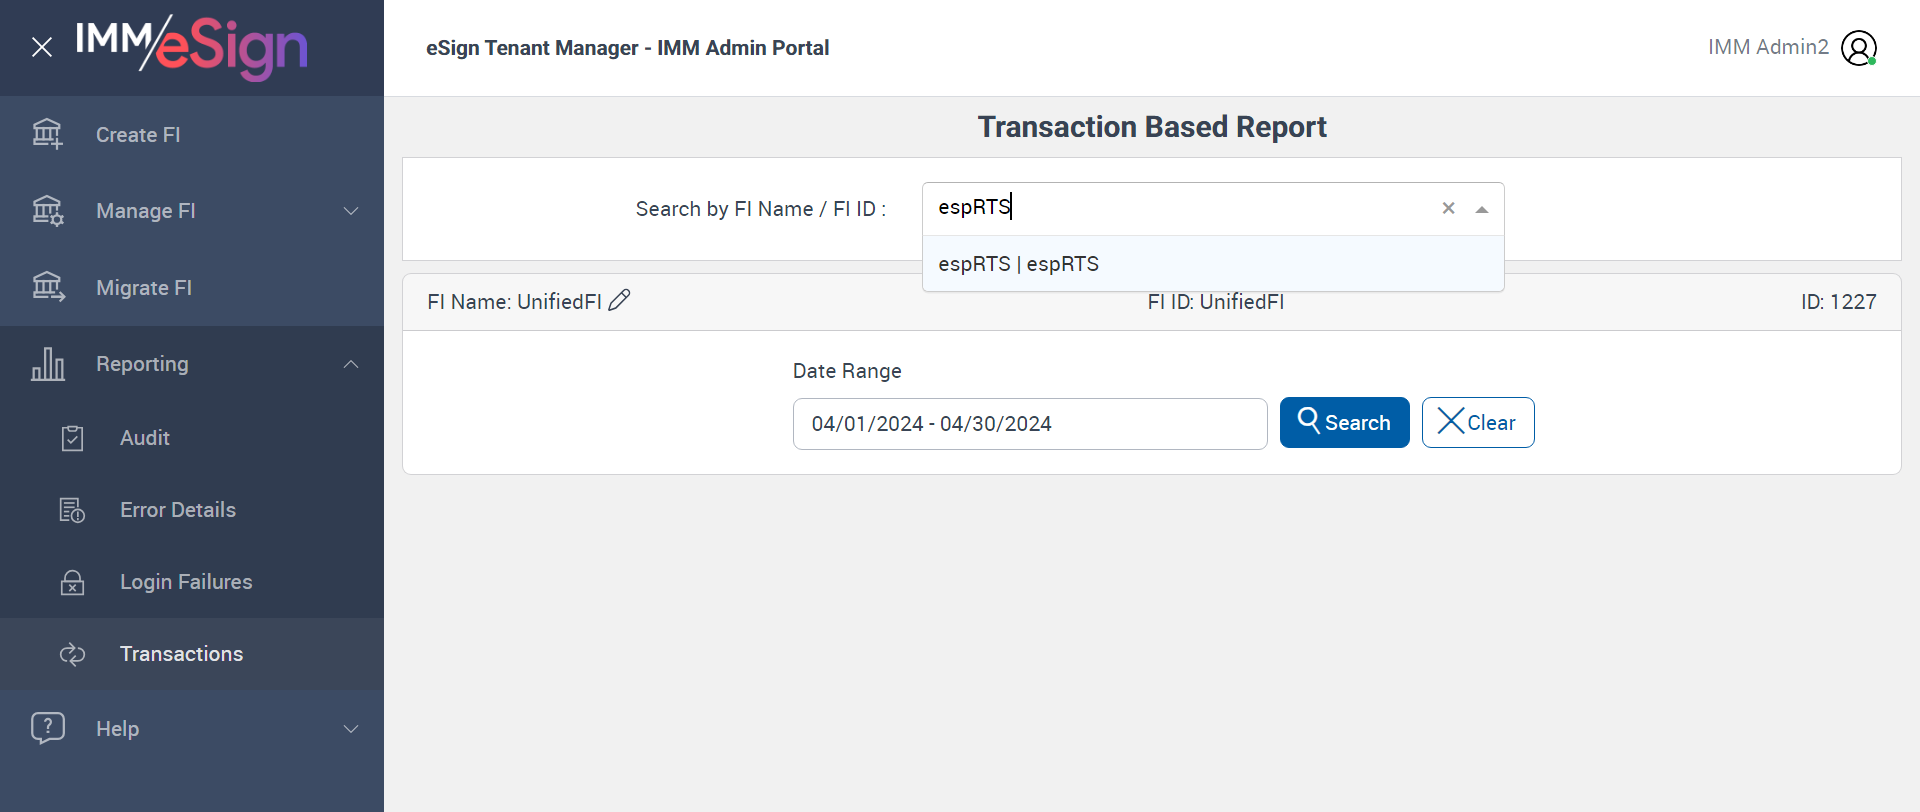1920x812 pixels.
Task: Click the Transactions cycle icon
Action: pyautogui.click(x=72, y=654)
